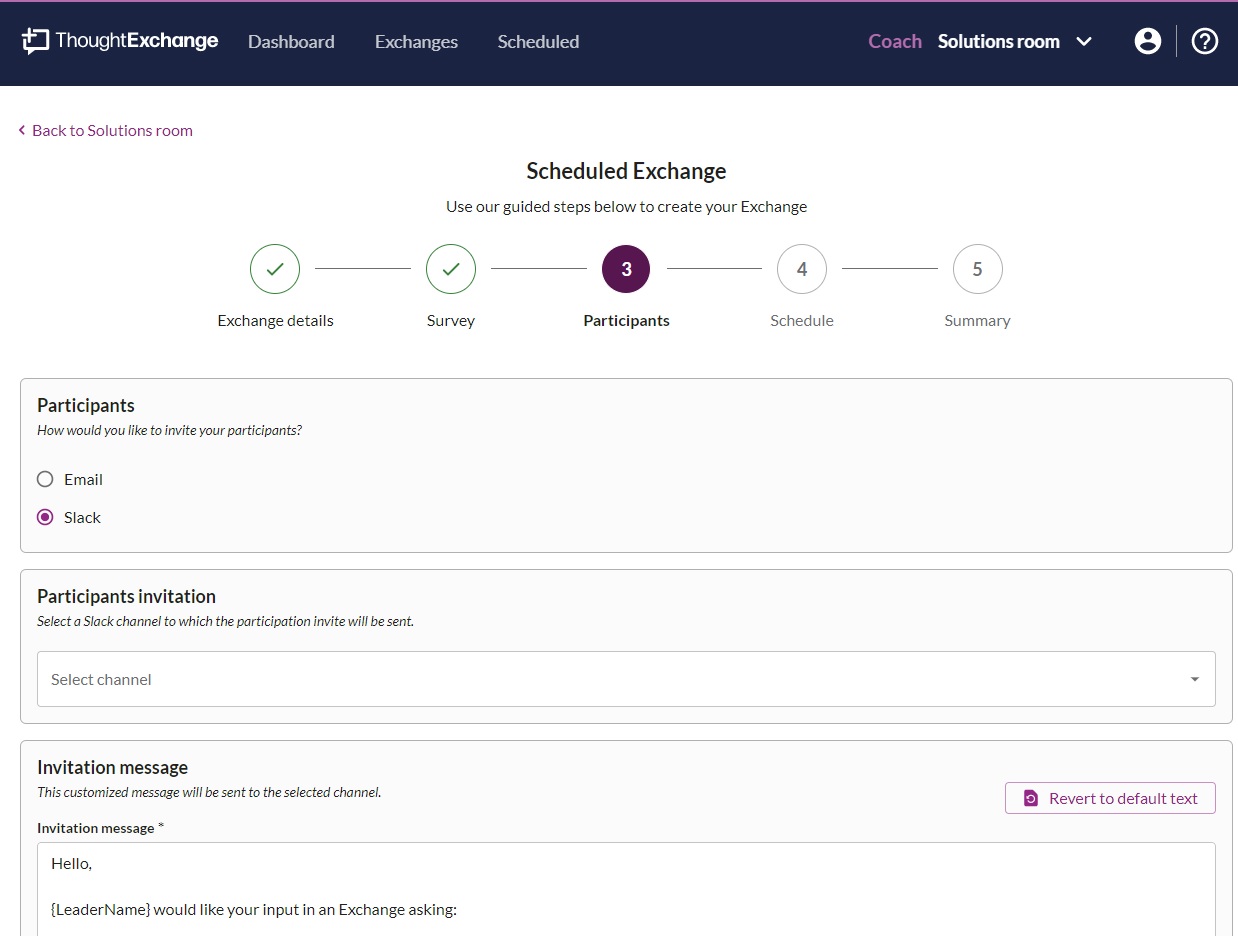Click inside the Invitation message text area
The width and height of the screenshot is (1238, 936).
click(626, 889)
